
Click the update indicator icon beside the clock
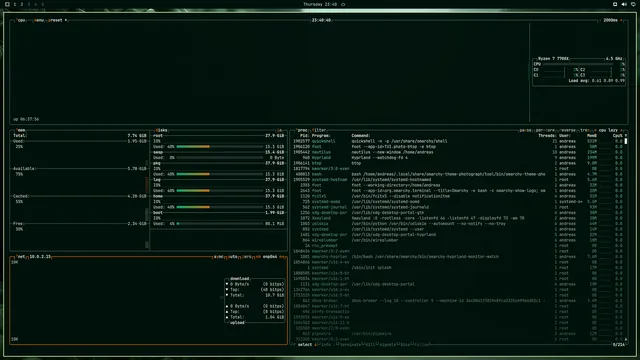343,4
